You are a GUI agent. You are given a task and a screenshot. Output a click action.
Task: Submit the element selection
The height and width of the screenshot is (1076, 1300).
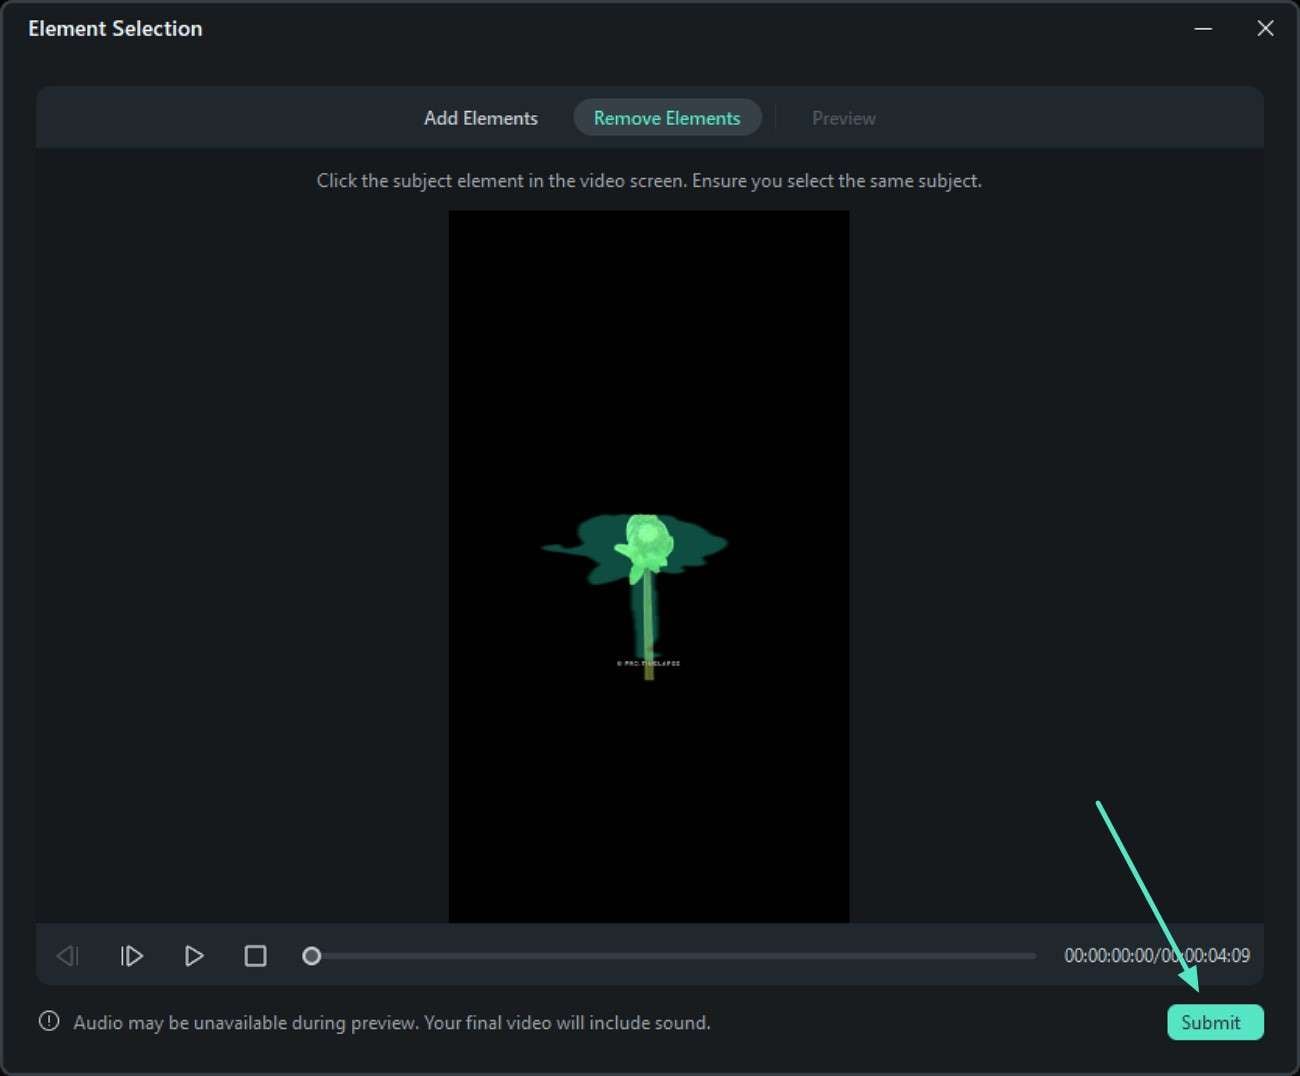(1215, 1022)
